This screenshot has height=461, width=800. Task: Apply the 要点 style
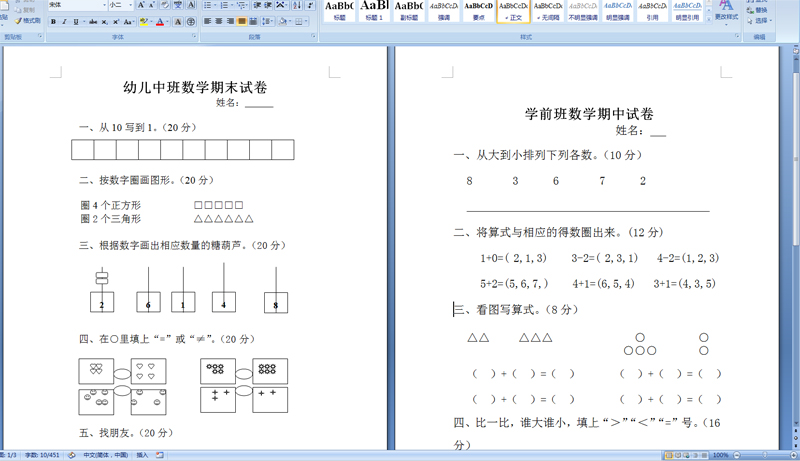tap(478, 11)
